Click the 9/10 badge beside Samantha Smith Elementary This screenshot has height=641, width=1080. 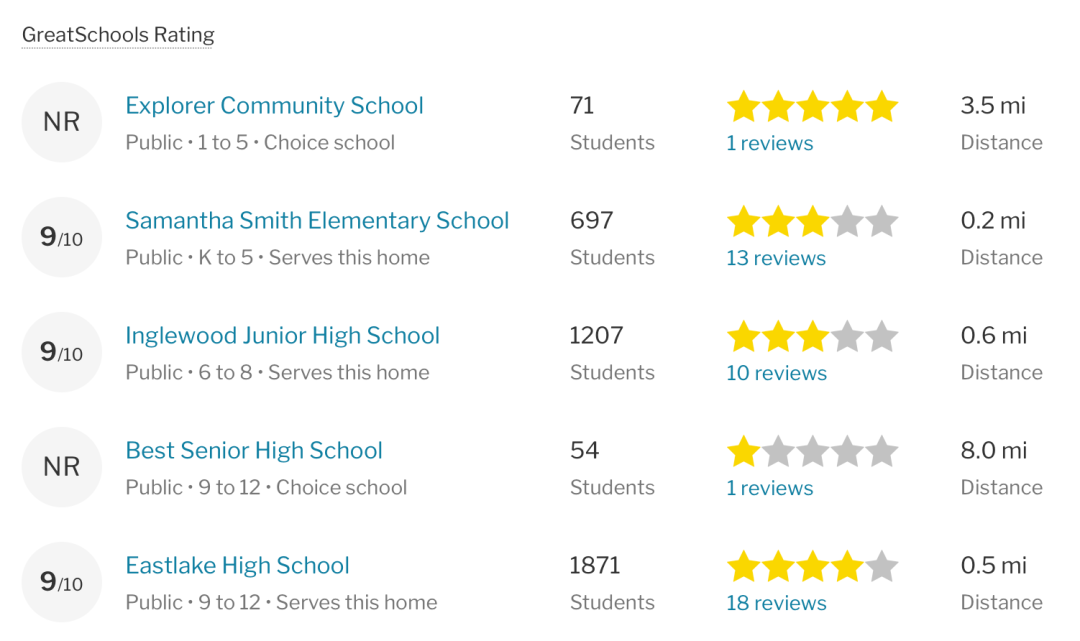tap(62, 237)
